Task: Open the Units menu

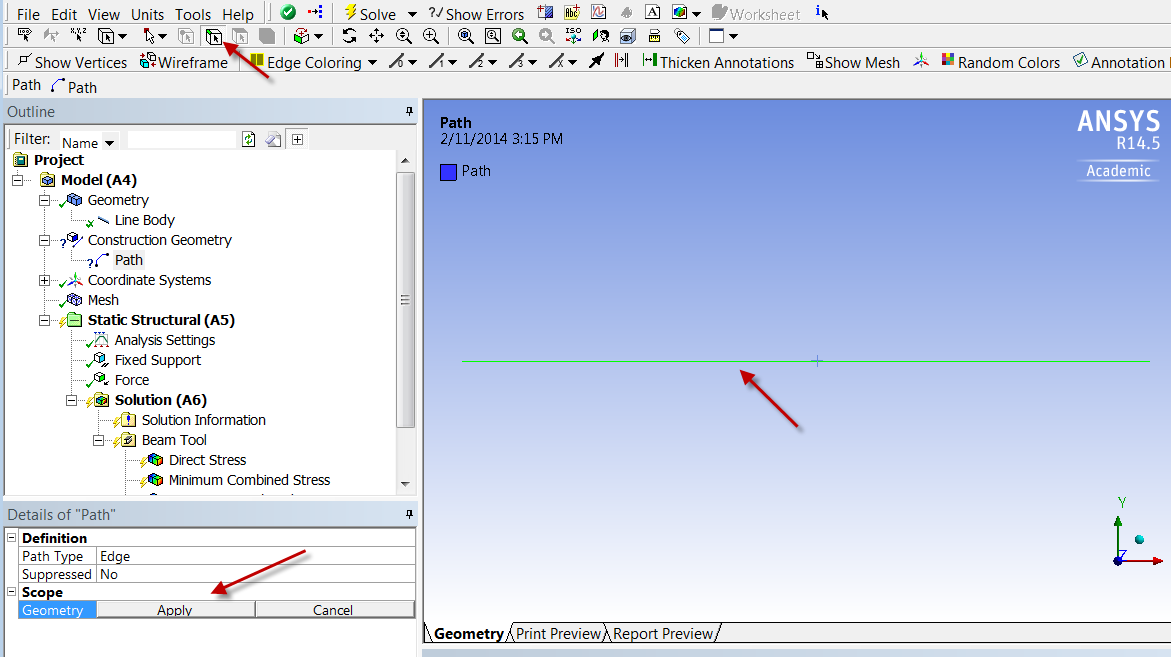Action: point(147,14)
